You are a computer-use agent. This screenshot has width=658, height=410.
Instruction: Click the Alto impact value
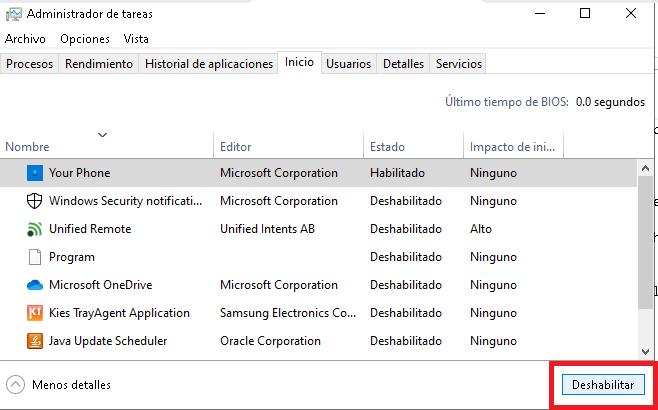(480, 229)
